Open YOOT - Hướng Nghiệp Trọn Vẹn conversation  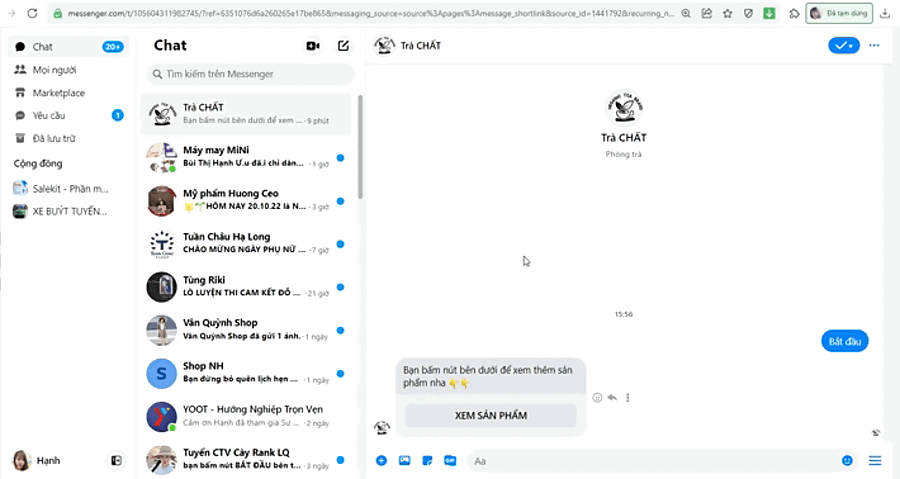tap(246, 416)
